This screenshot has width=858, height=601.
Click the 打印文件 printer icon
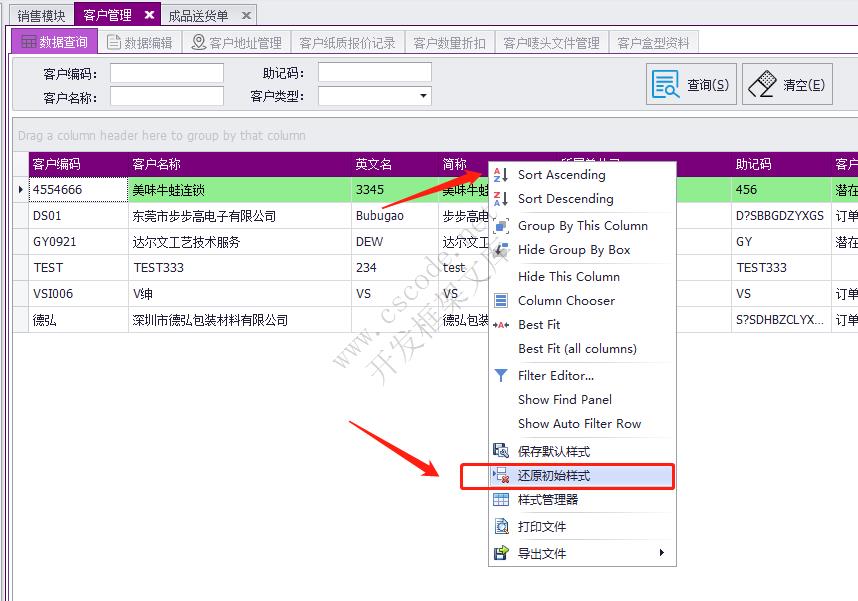pyautogui.click(x=502, y=526)
